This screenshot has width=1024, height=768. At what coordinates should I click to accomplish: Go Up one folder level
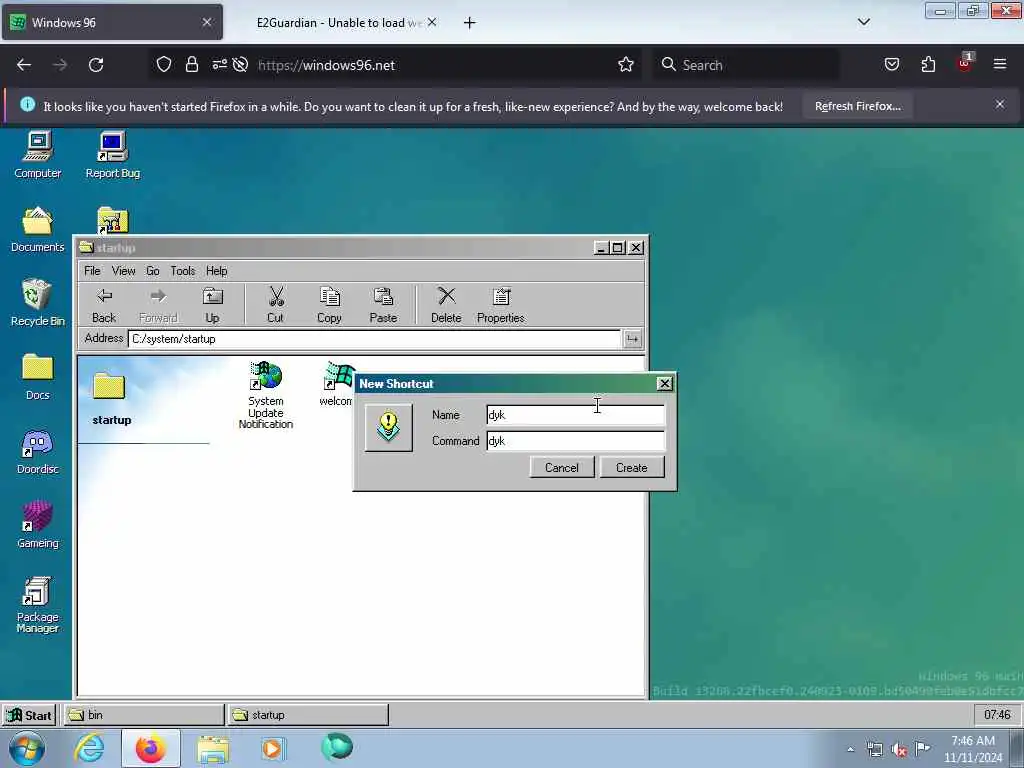pyautogui.click(x=212, y=305)
